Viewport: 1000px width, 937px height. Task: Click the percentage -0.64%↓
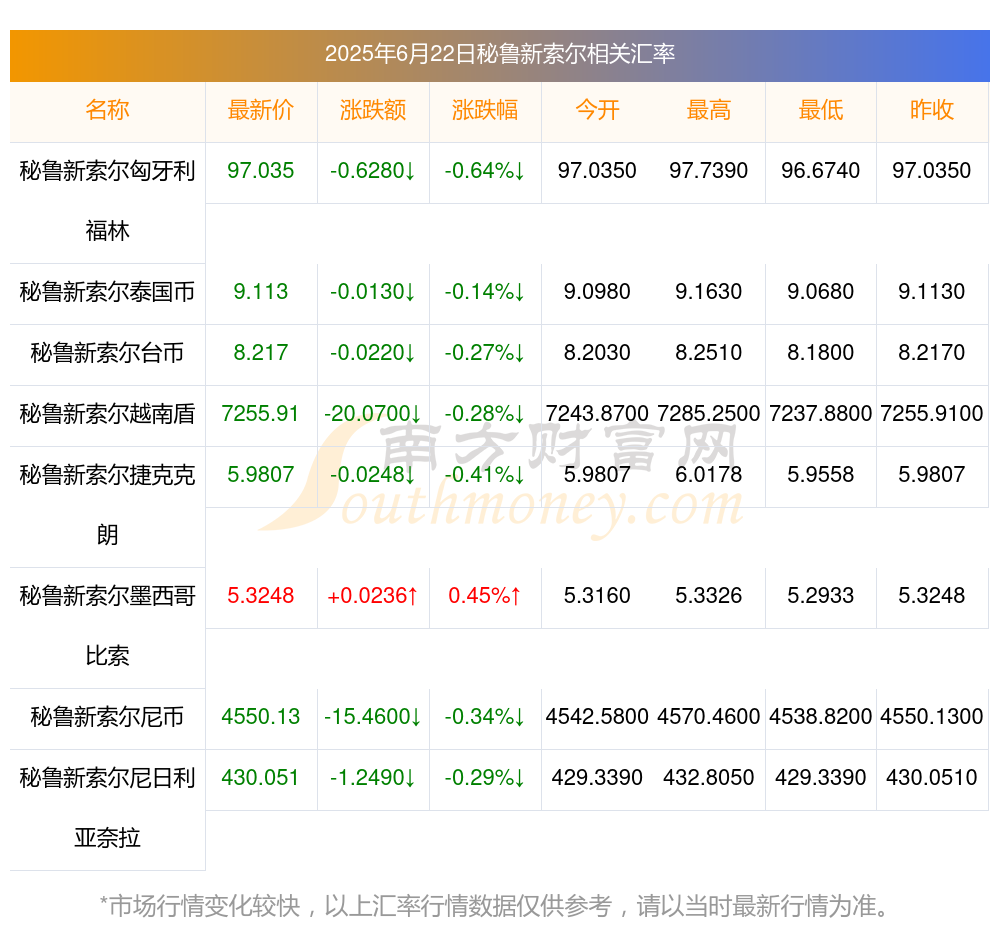(x=485, y=171)
